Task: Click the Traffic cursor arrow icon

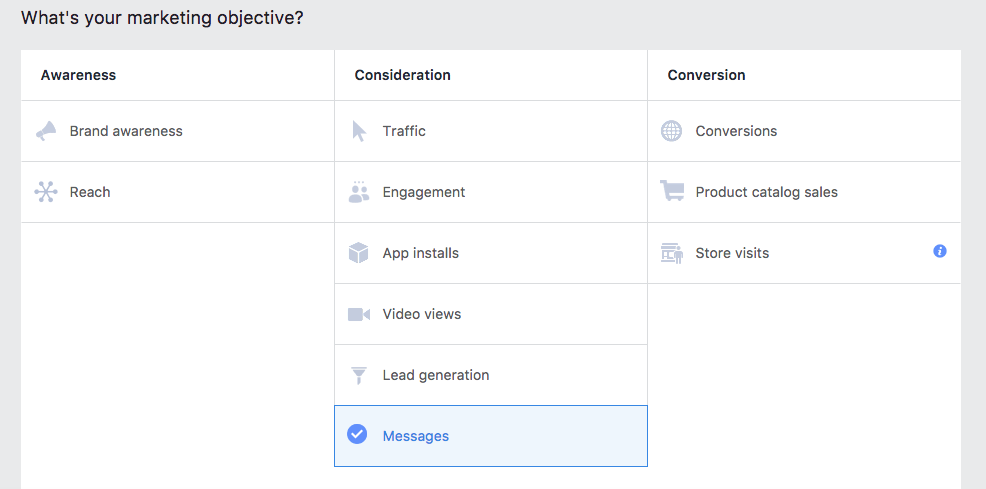Action: 359,131
